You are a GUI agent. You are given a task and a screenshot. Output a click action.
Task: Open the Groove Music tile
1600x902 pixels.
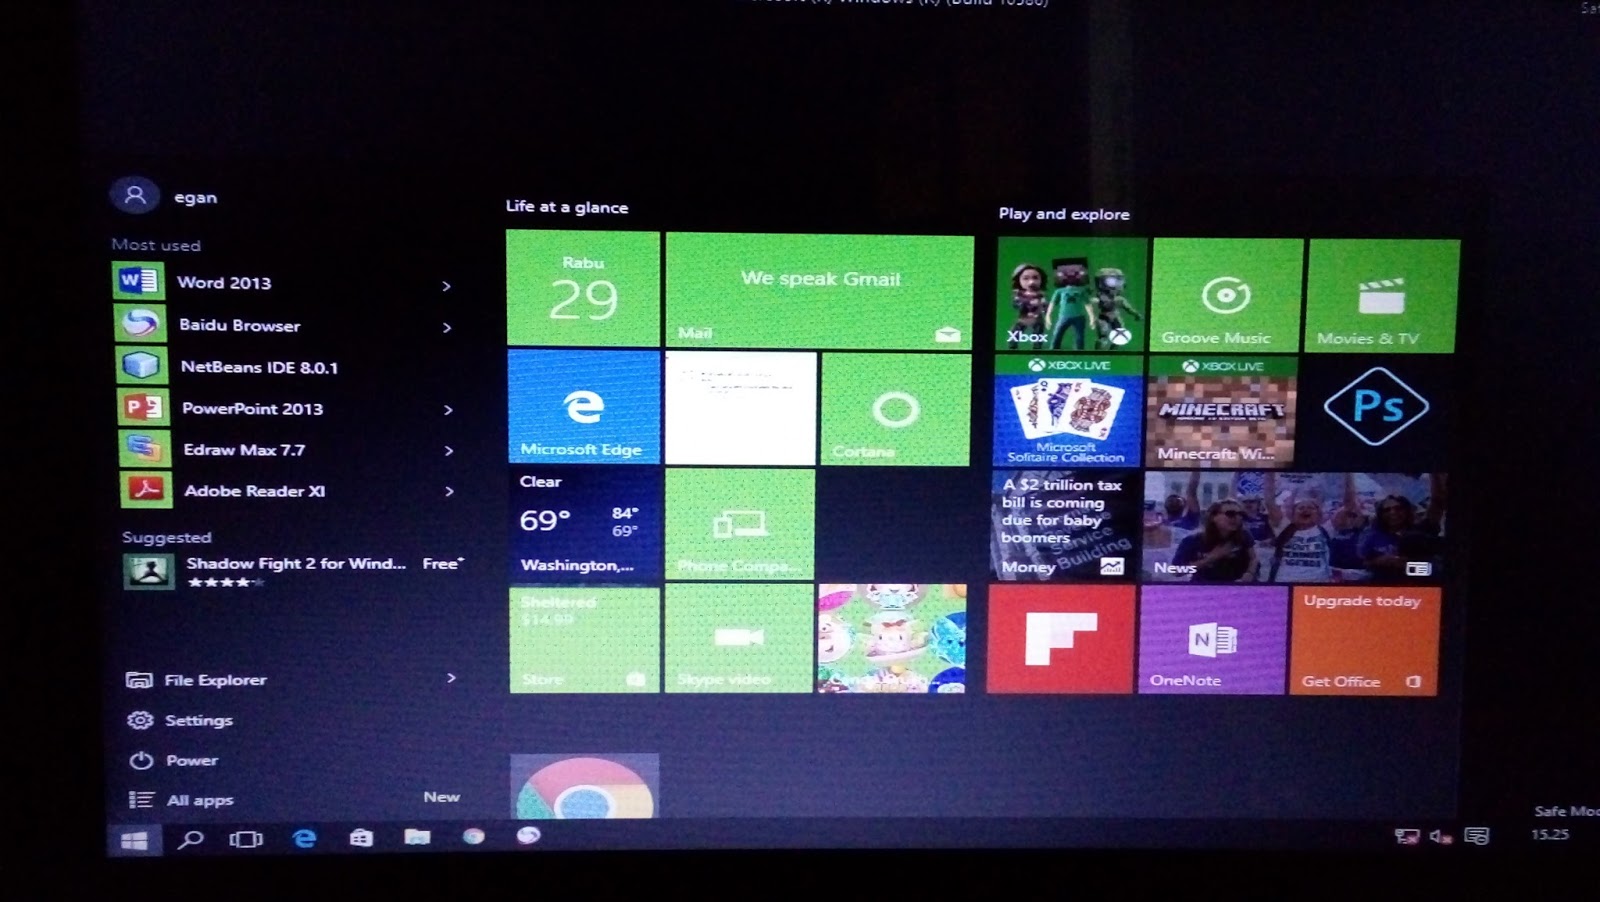coord(1227,295)
